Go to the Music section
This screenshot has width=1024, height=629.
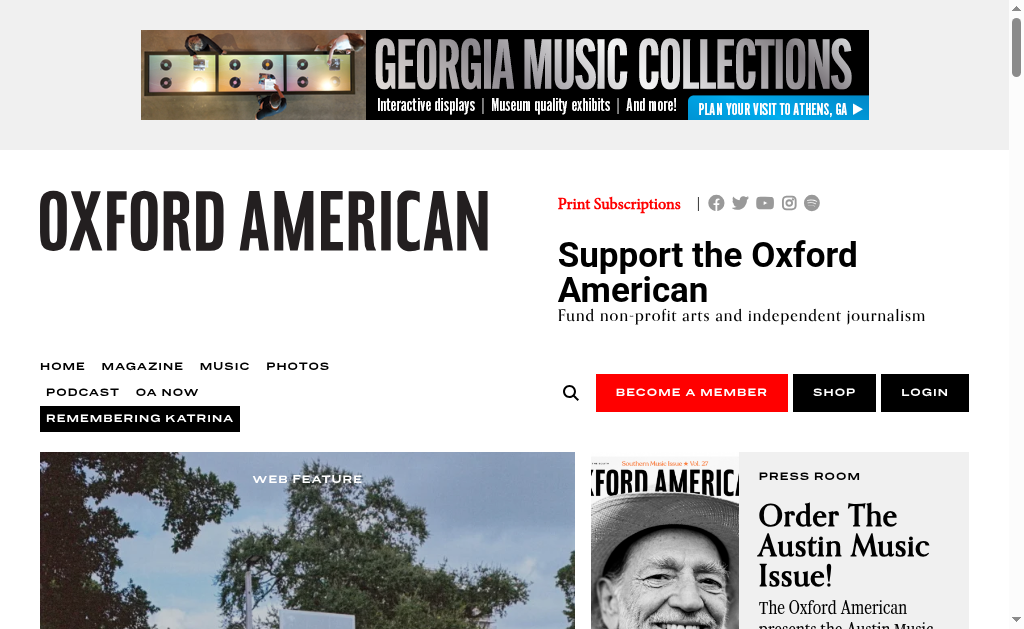click(x=225, y=366)
